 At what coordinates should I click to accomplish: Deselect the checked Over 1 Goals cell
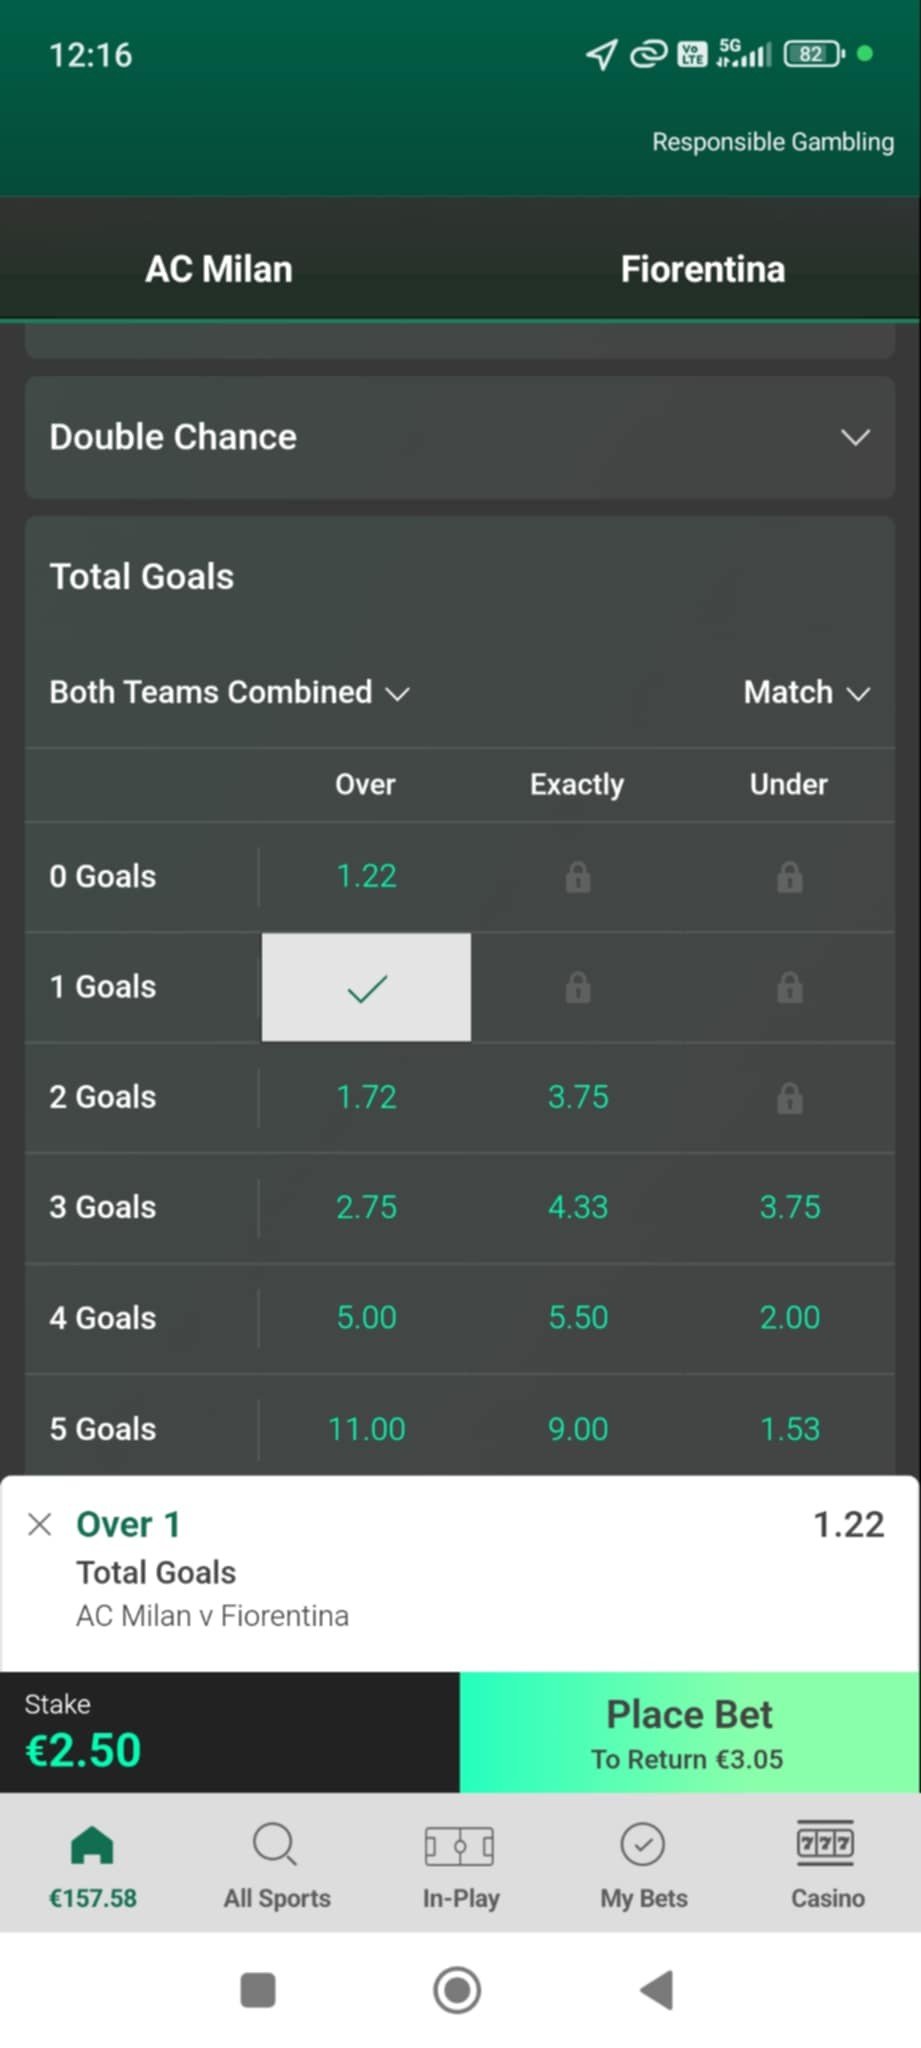coord(366,988)
